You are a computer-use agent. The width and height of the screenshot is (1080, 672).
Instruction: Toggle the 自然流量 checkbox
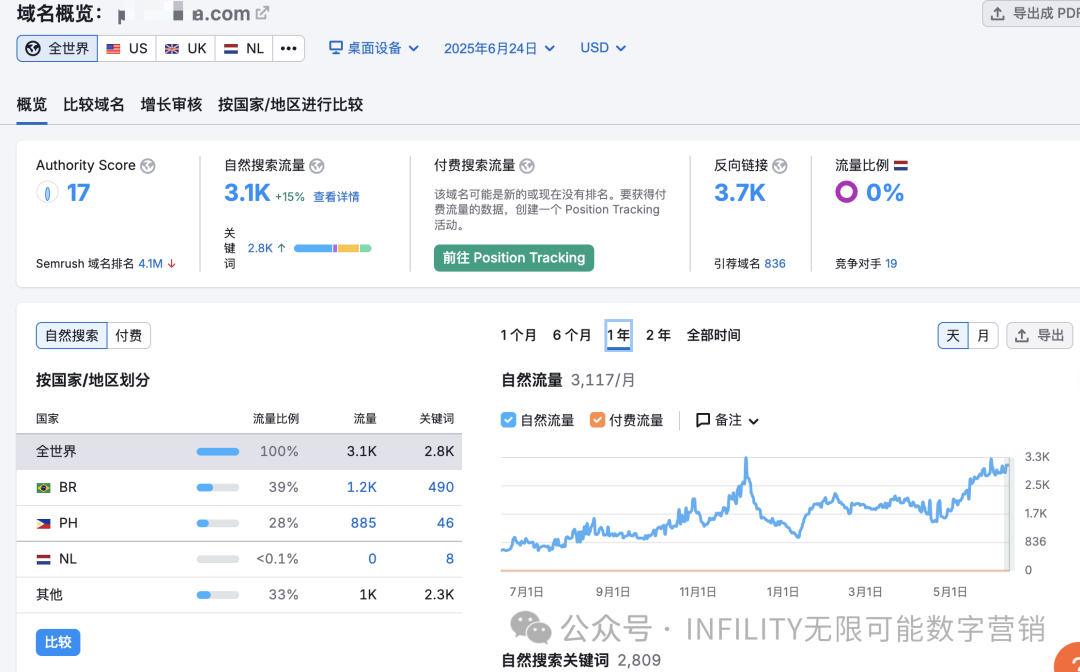point(508,420)
